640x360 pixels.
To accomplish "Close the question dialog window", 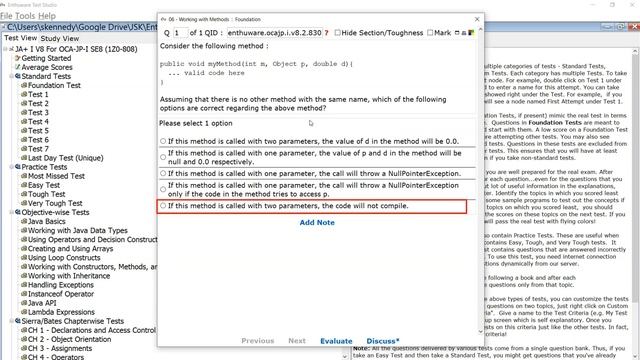I will [477, 19].
